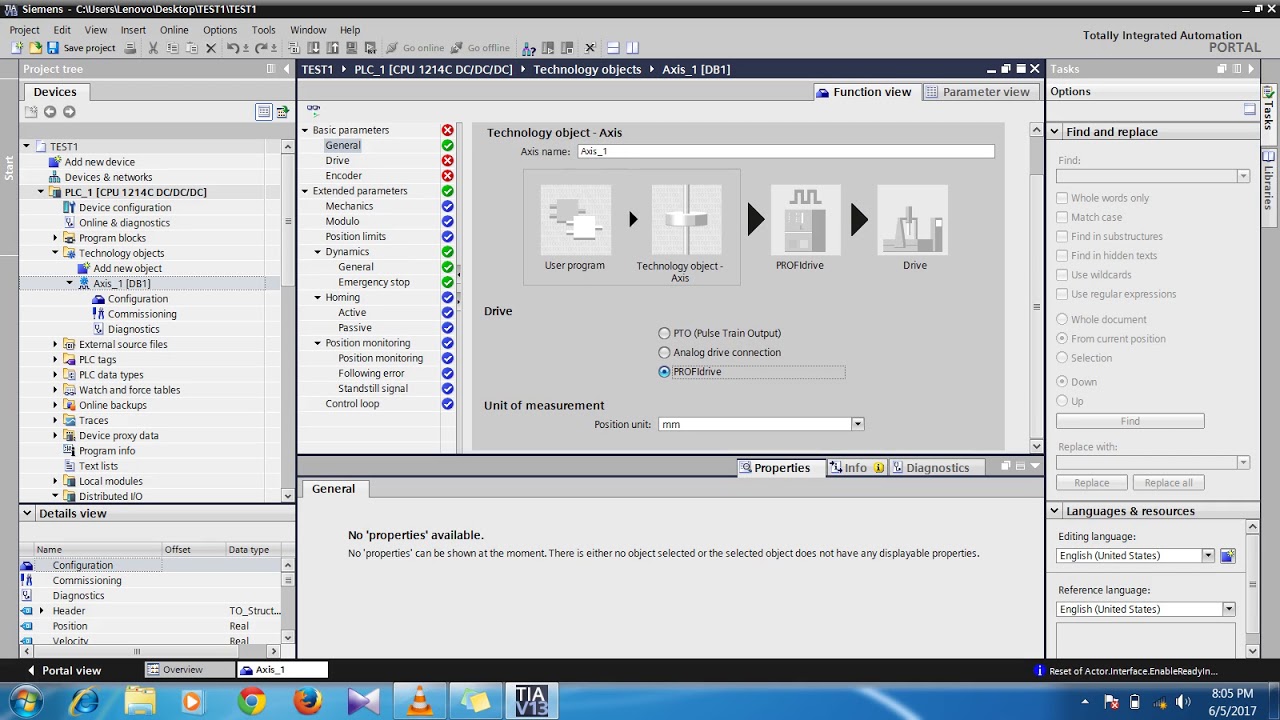Open the Options menu

[x=220, y=30]
